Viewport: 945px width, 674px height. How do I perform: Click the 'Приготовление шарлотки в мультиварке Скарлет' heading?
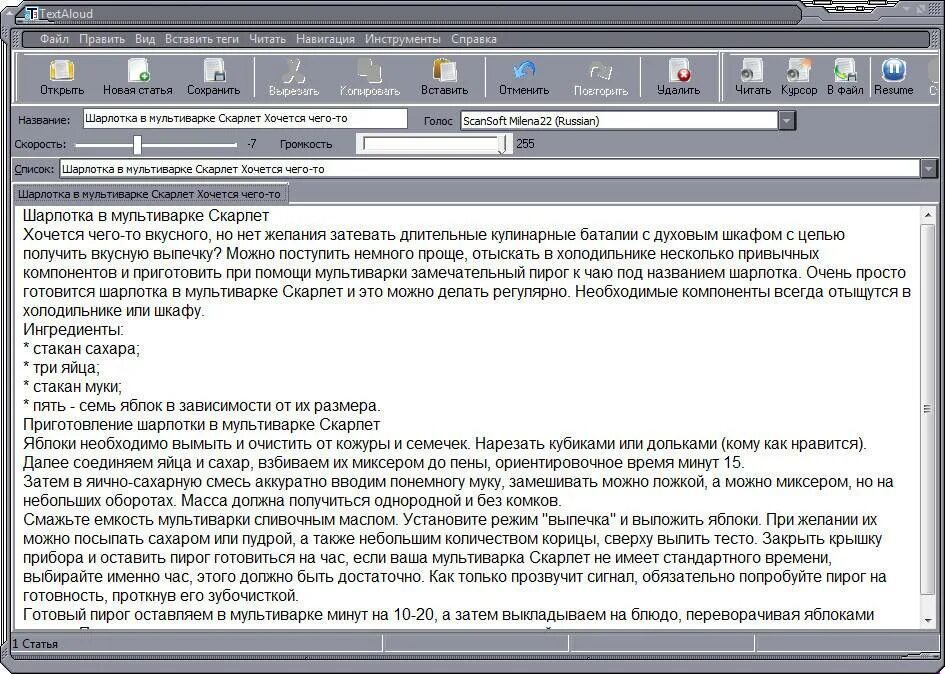pyautogui.click(x=201, y=424)
